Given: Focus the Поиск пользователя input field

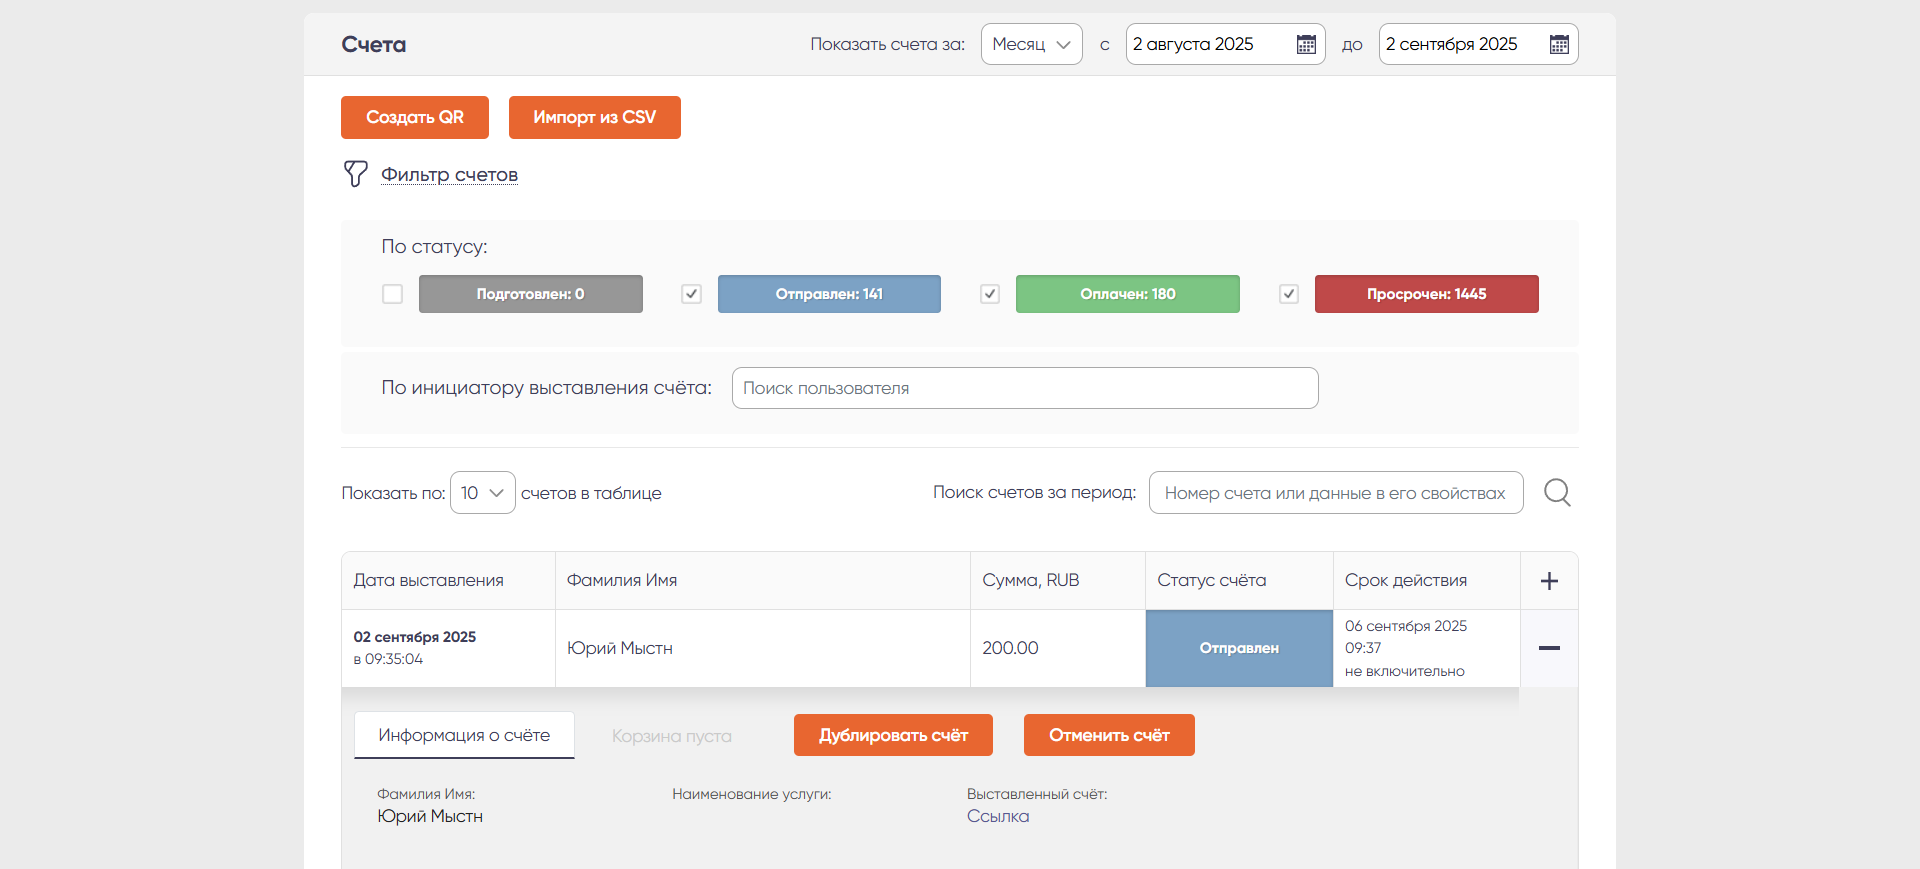Looking at the screenshot, I should [x=1024, y=388].
